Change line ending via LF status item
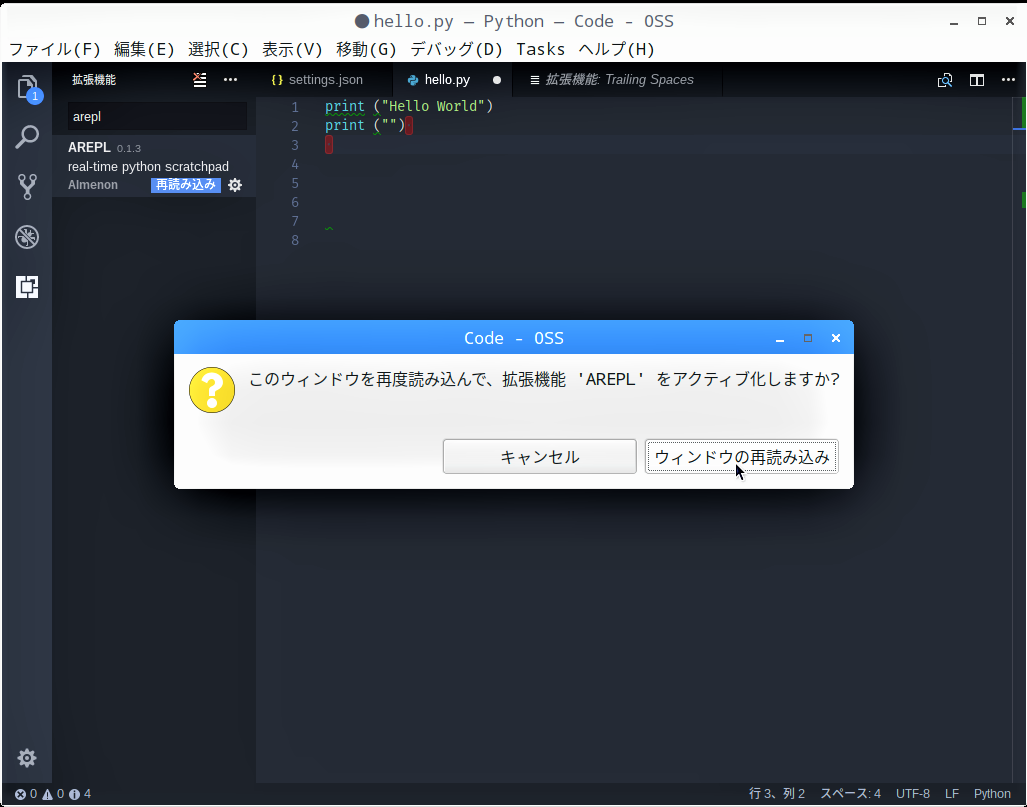This screenshot has height=807, width=1027. (x=952, y=794)
